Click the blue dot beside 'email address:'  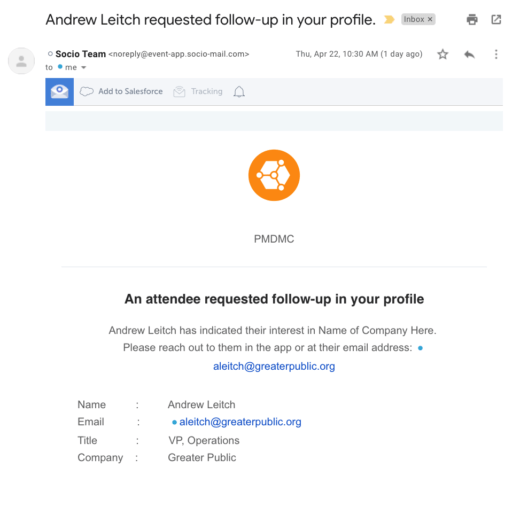tap(420, 348)
